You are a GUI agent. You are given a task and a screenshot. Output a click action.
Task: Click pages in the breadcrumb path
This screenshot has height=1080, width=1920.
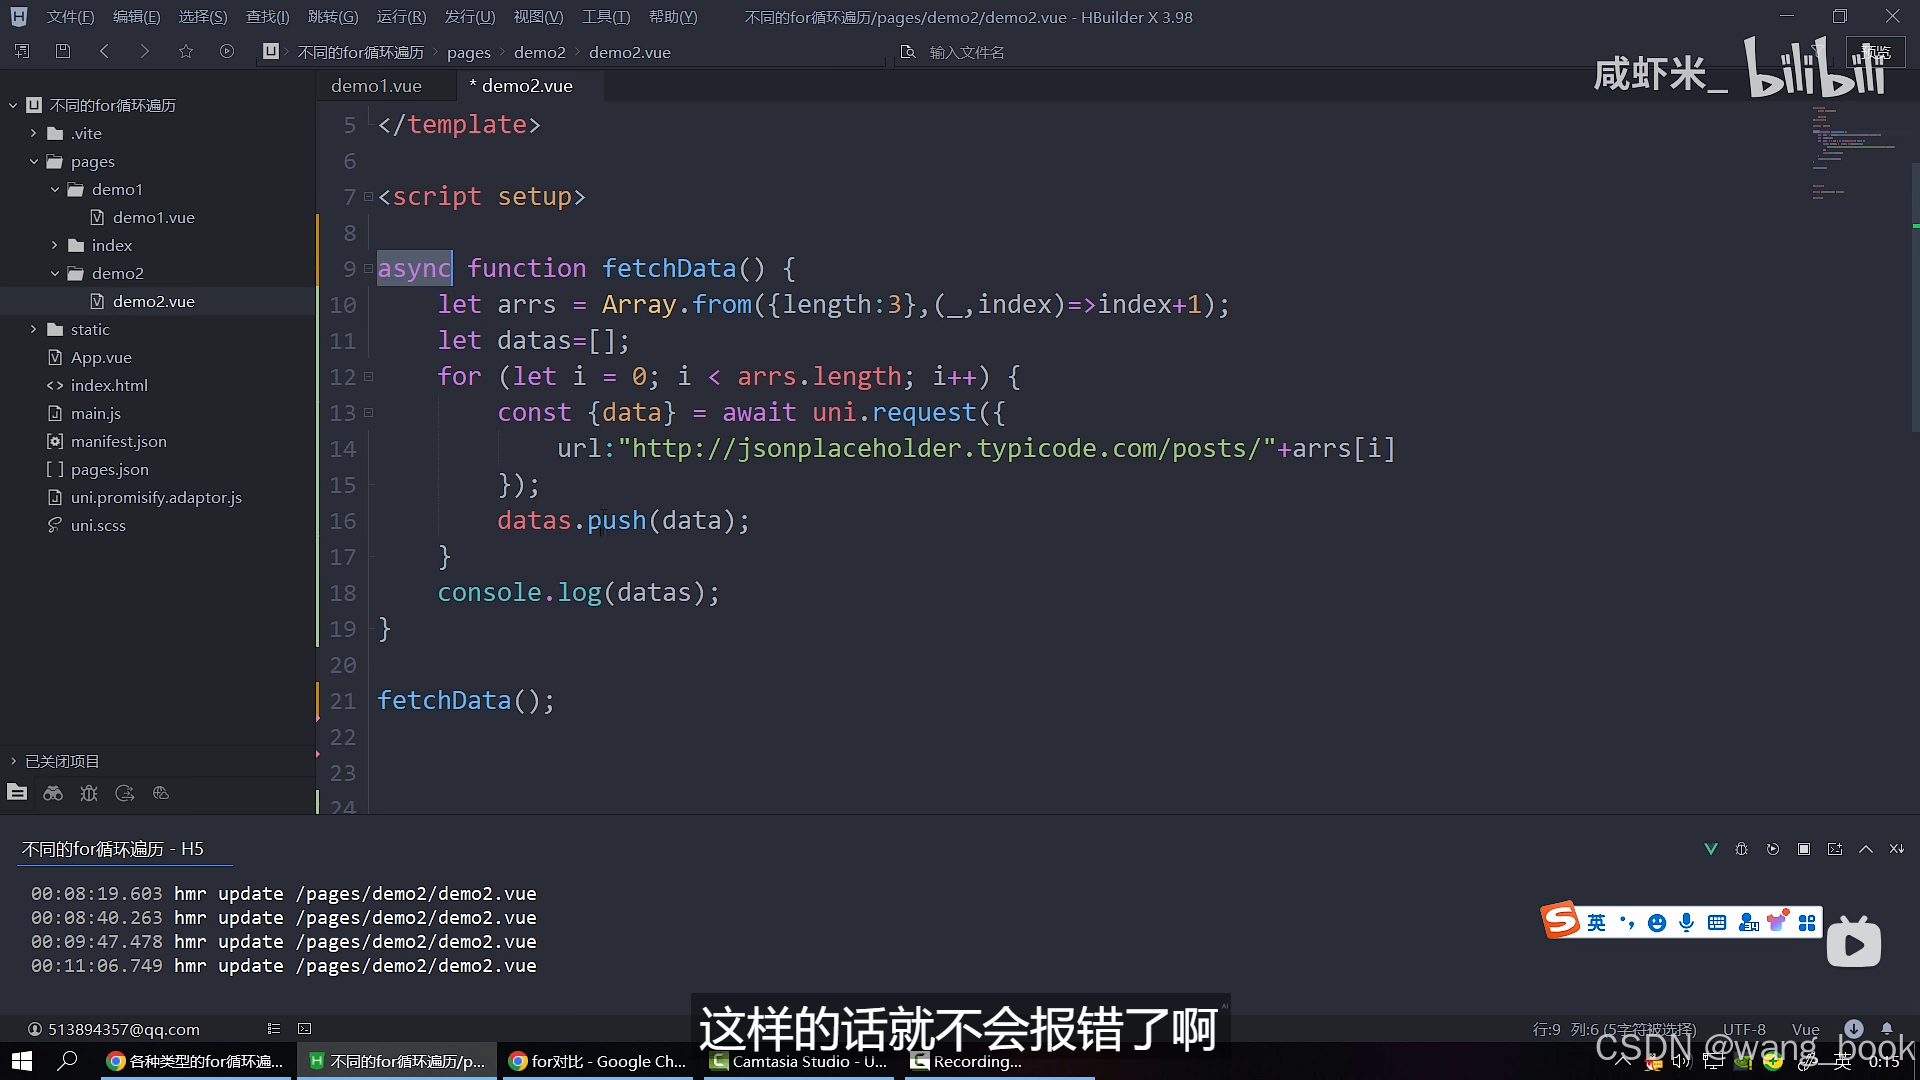point(468,52)
